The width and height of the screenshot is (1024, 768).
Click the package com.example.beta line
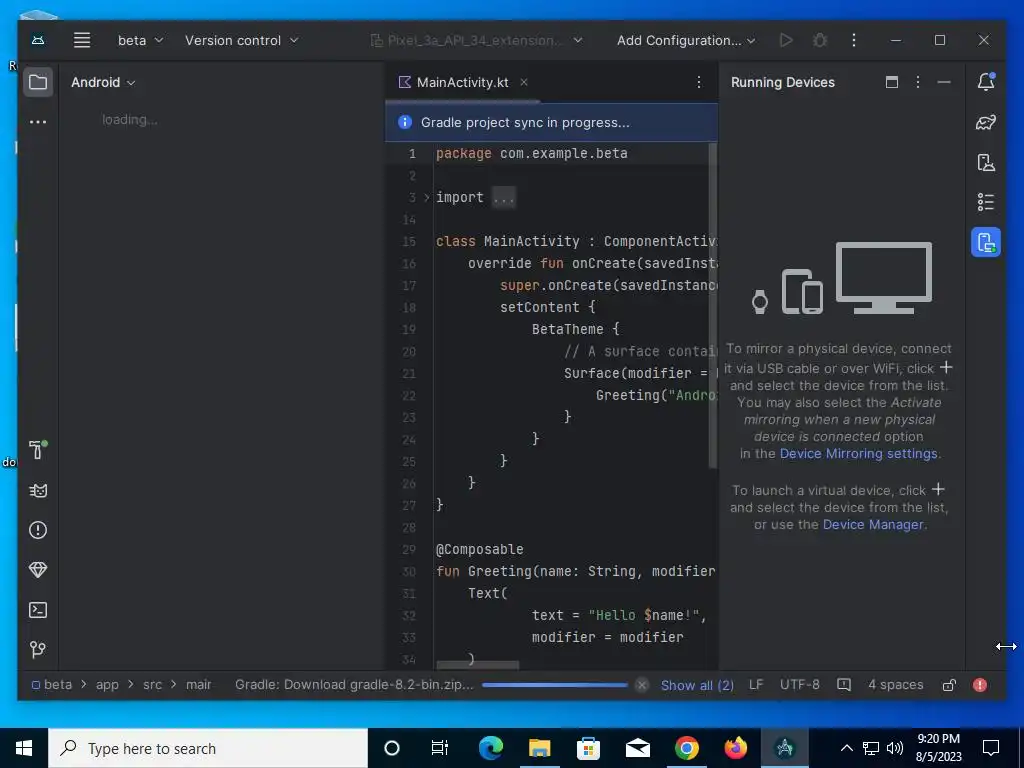coord(532,153)
